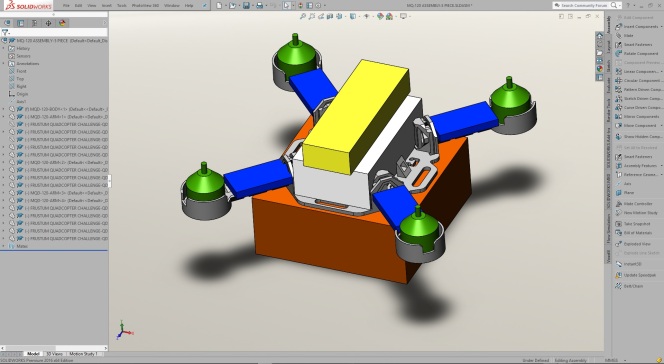Open the Insert menu

[107, 6]
